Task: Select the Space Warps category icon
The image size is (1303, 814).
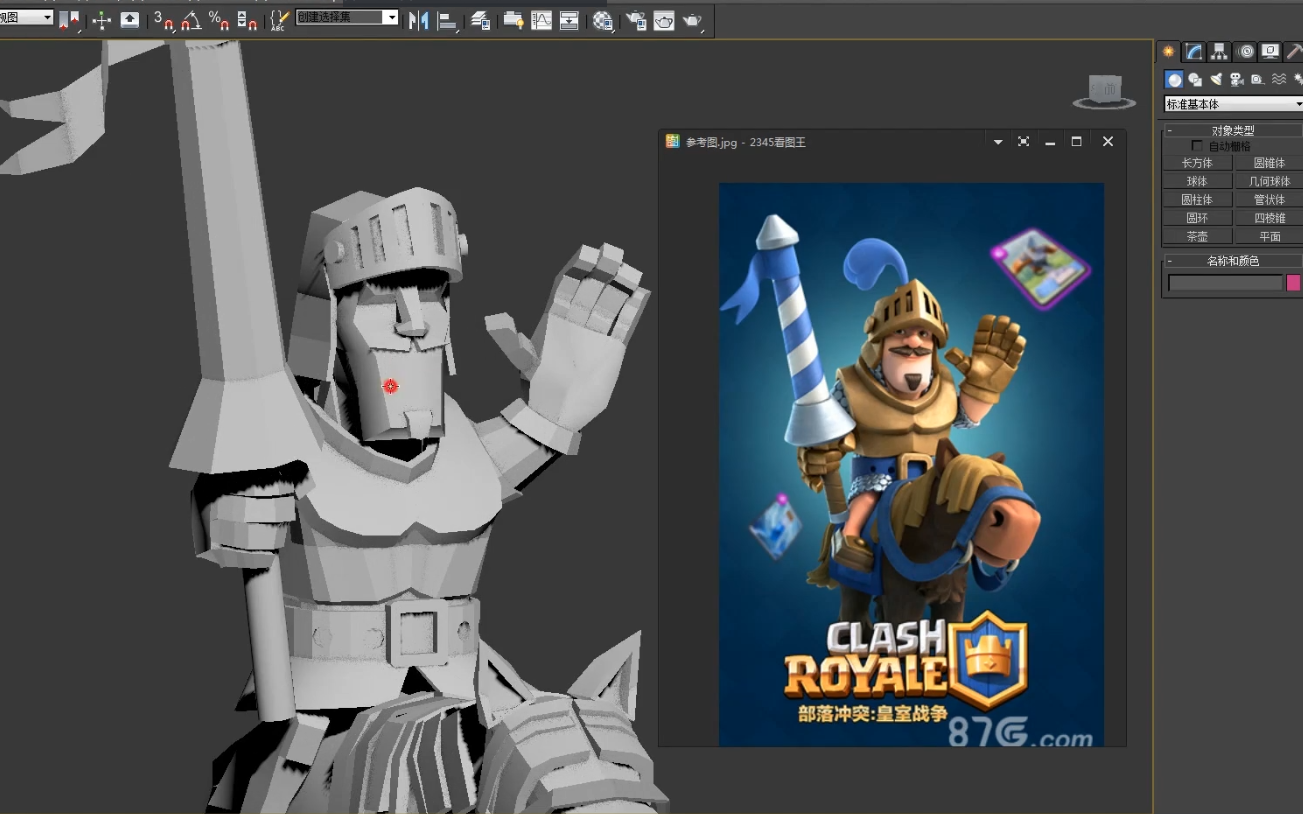Action: click(x=1278, y=79)
